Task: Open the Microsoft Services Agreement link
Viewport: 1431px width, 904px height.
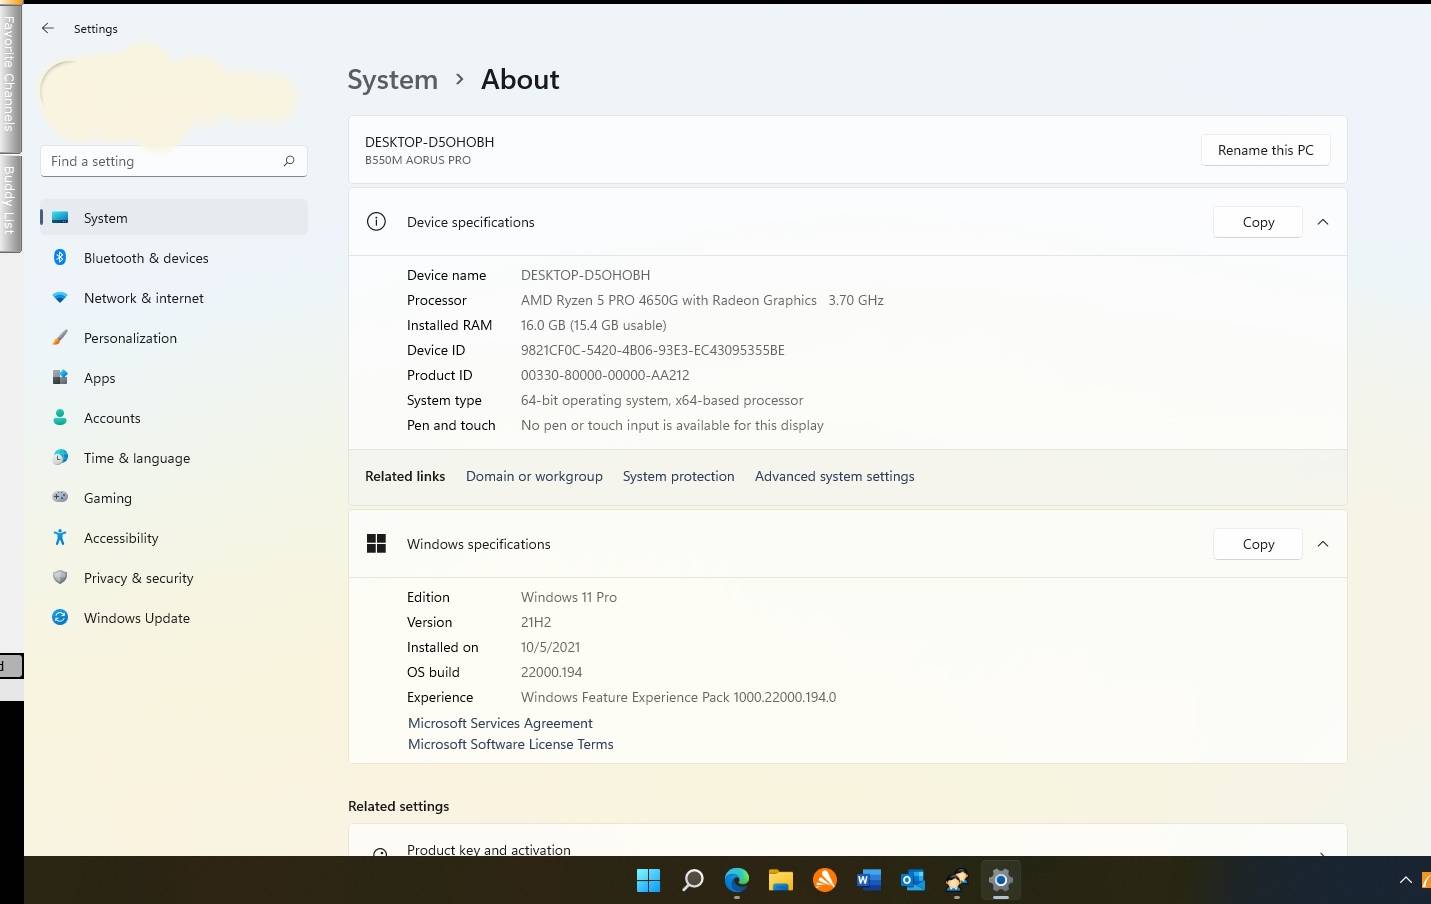Action: (x=500, y=723)
